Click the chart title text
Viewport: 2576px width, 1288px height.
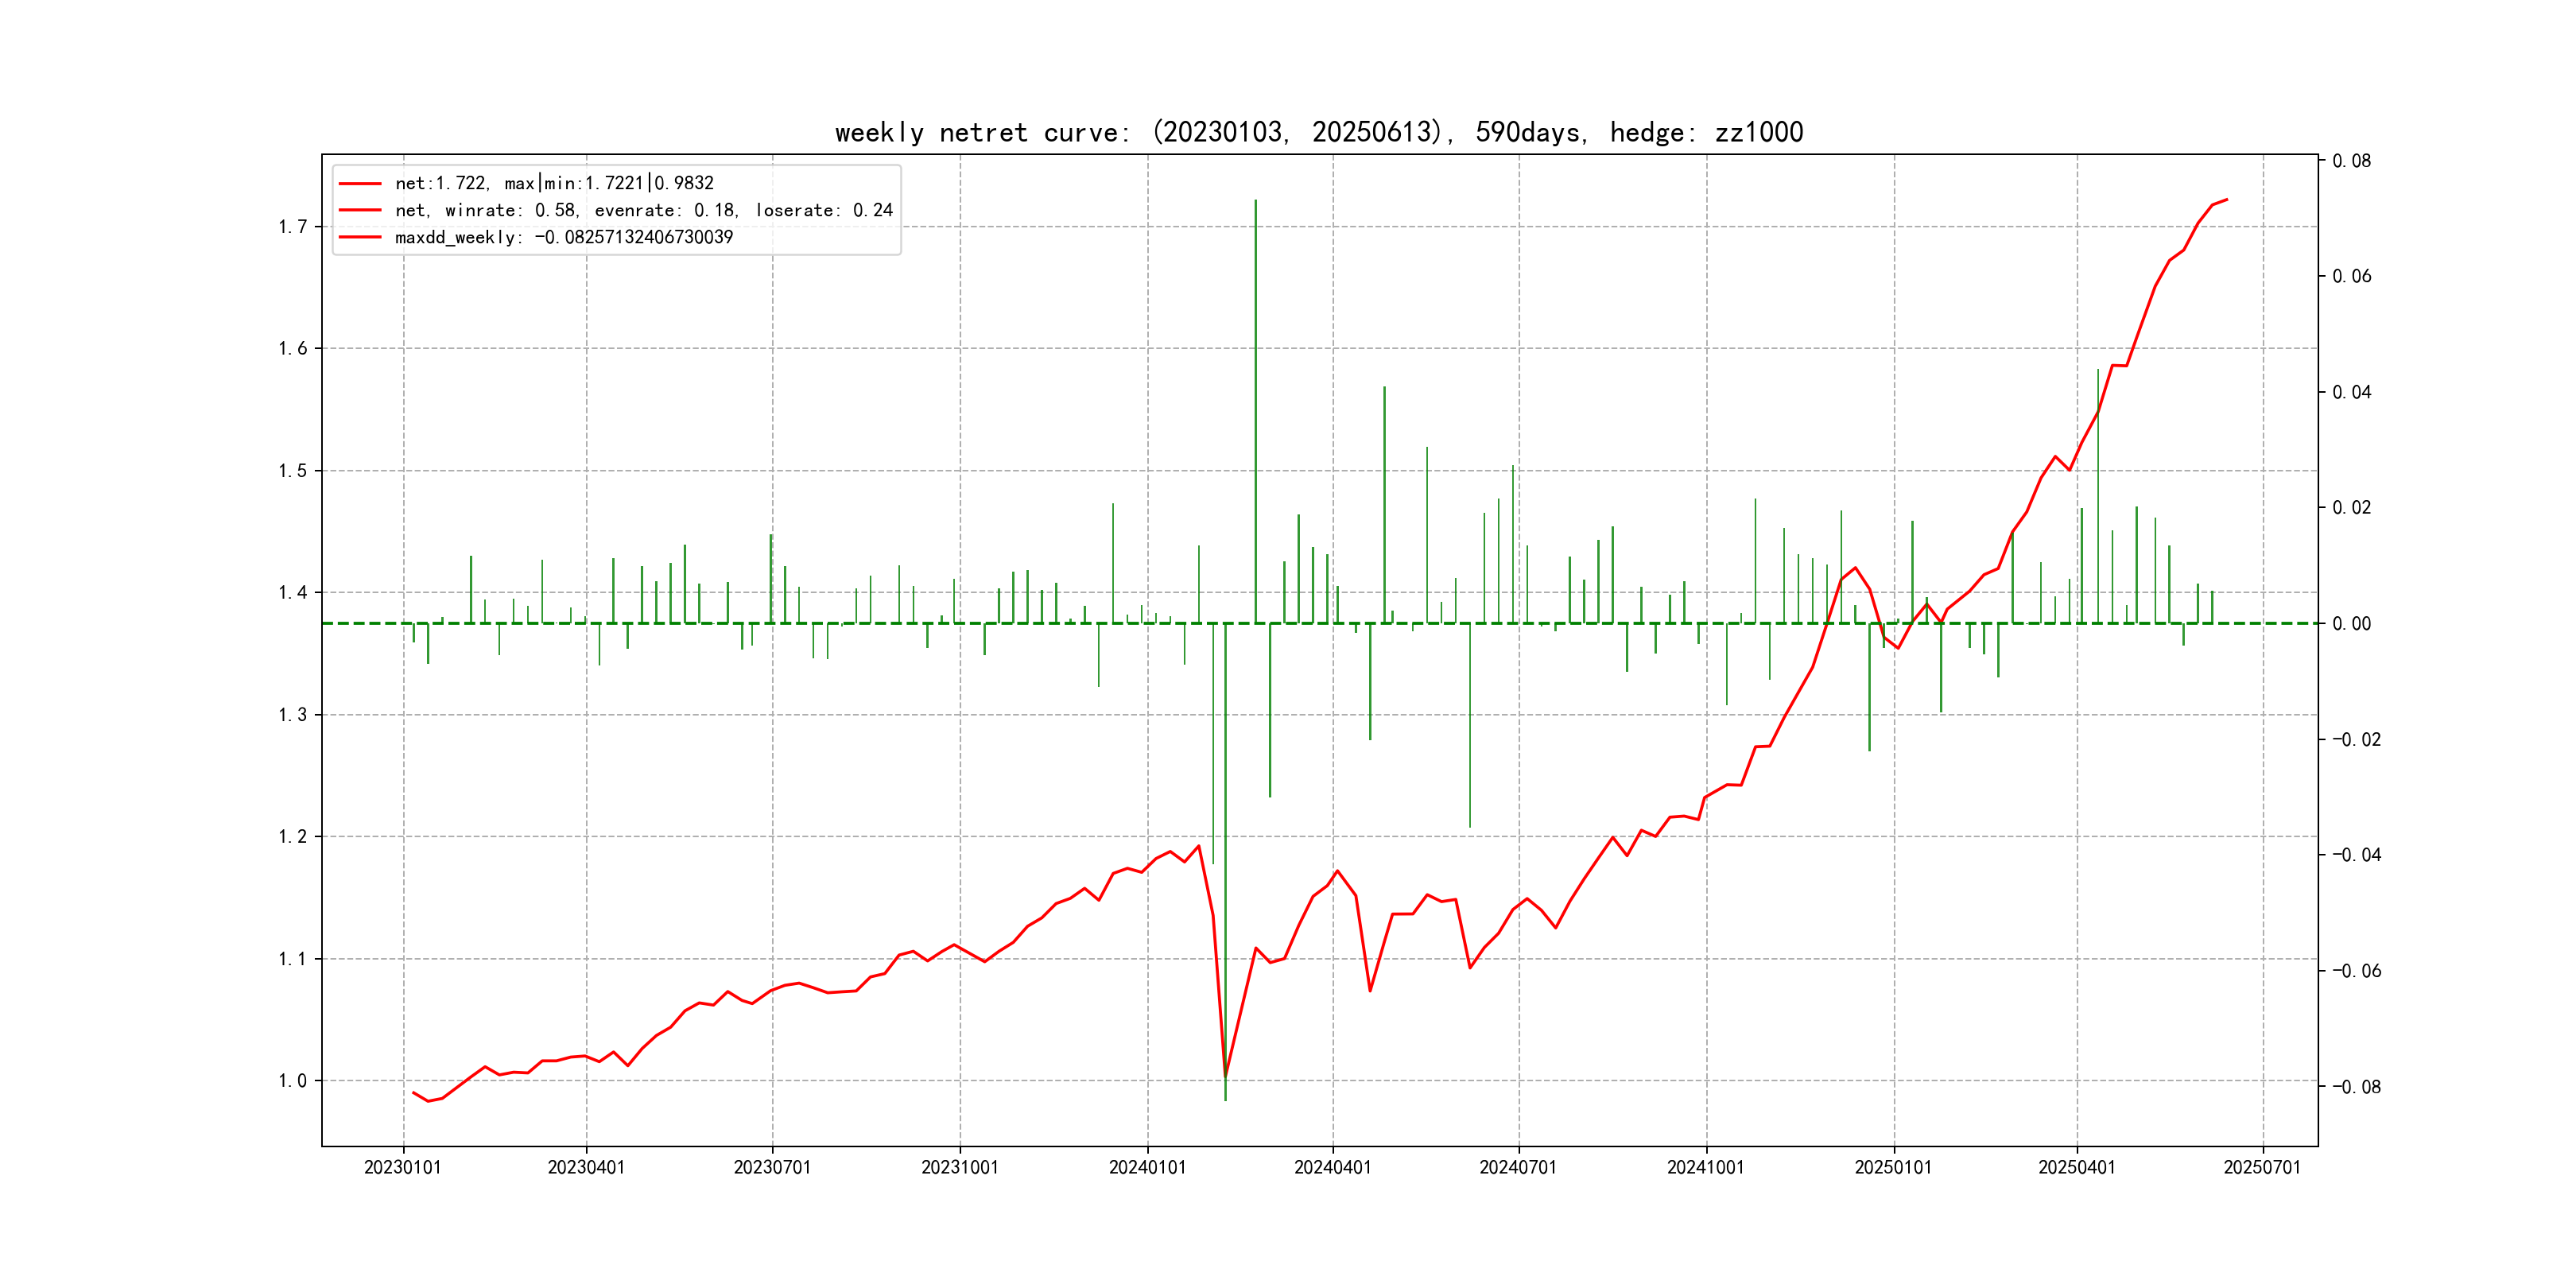point(1318,132)
